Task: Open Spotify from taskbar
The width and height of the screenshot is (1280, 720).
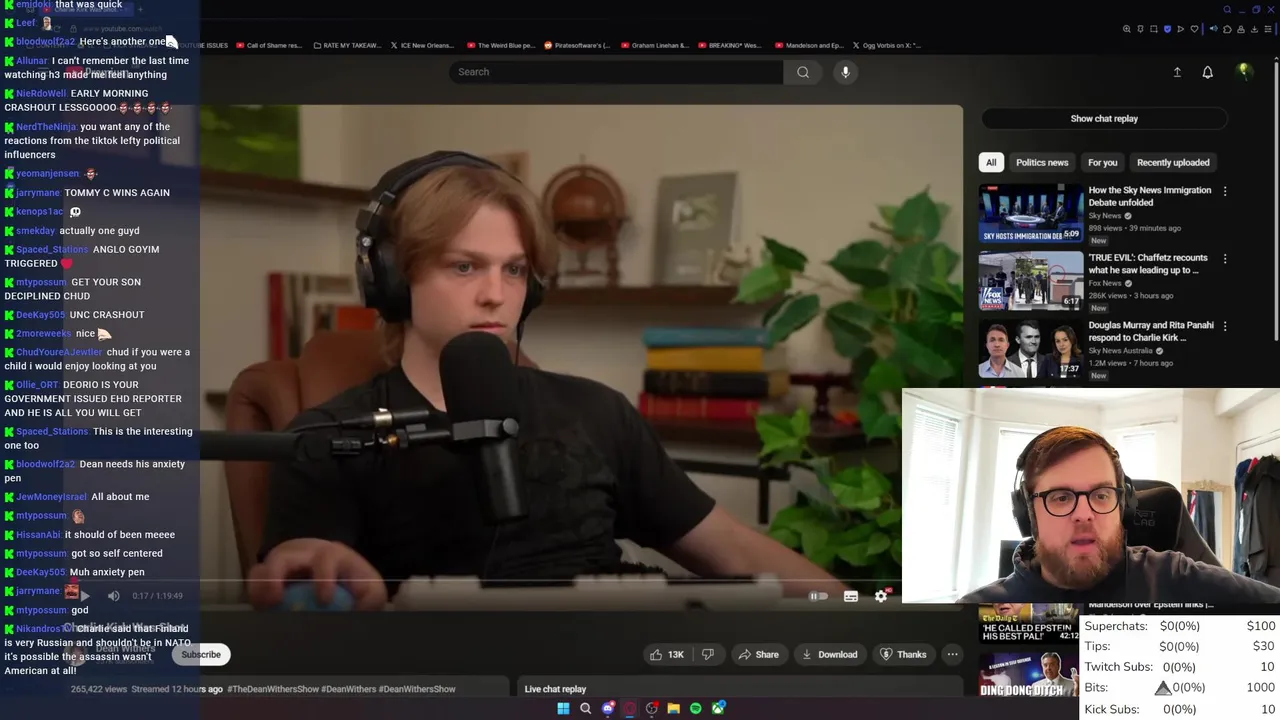Action: [x=696, y=708]
